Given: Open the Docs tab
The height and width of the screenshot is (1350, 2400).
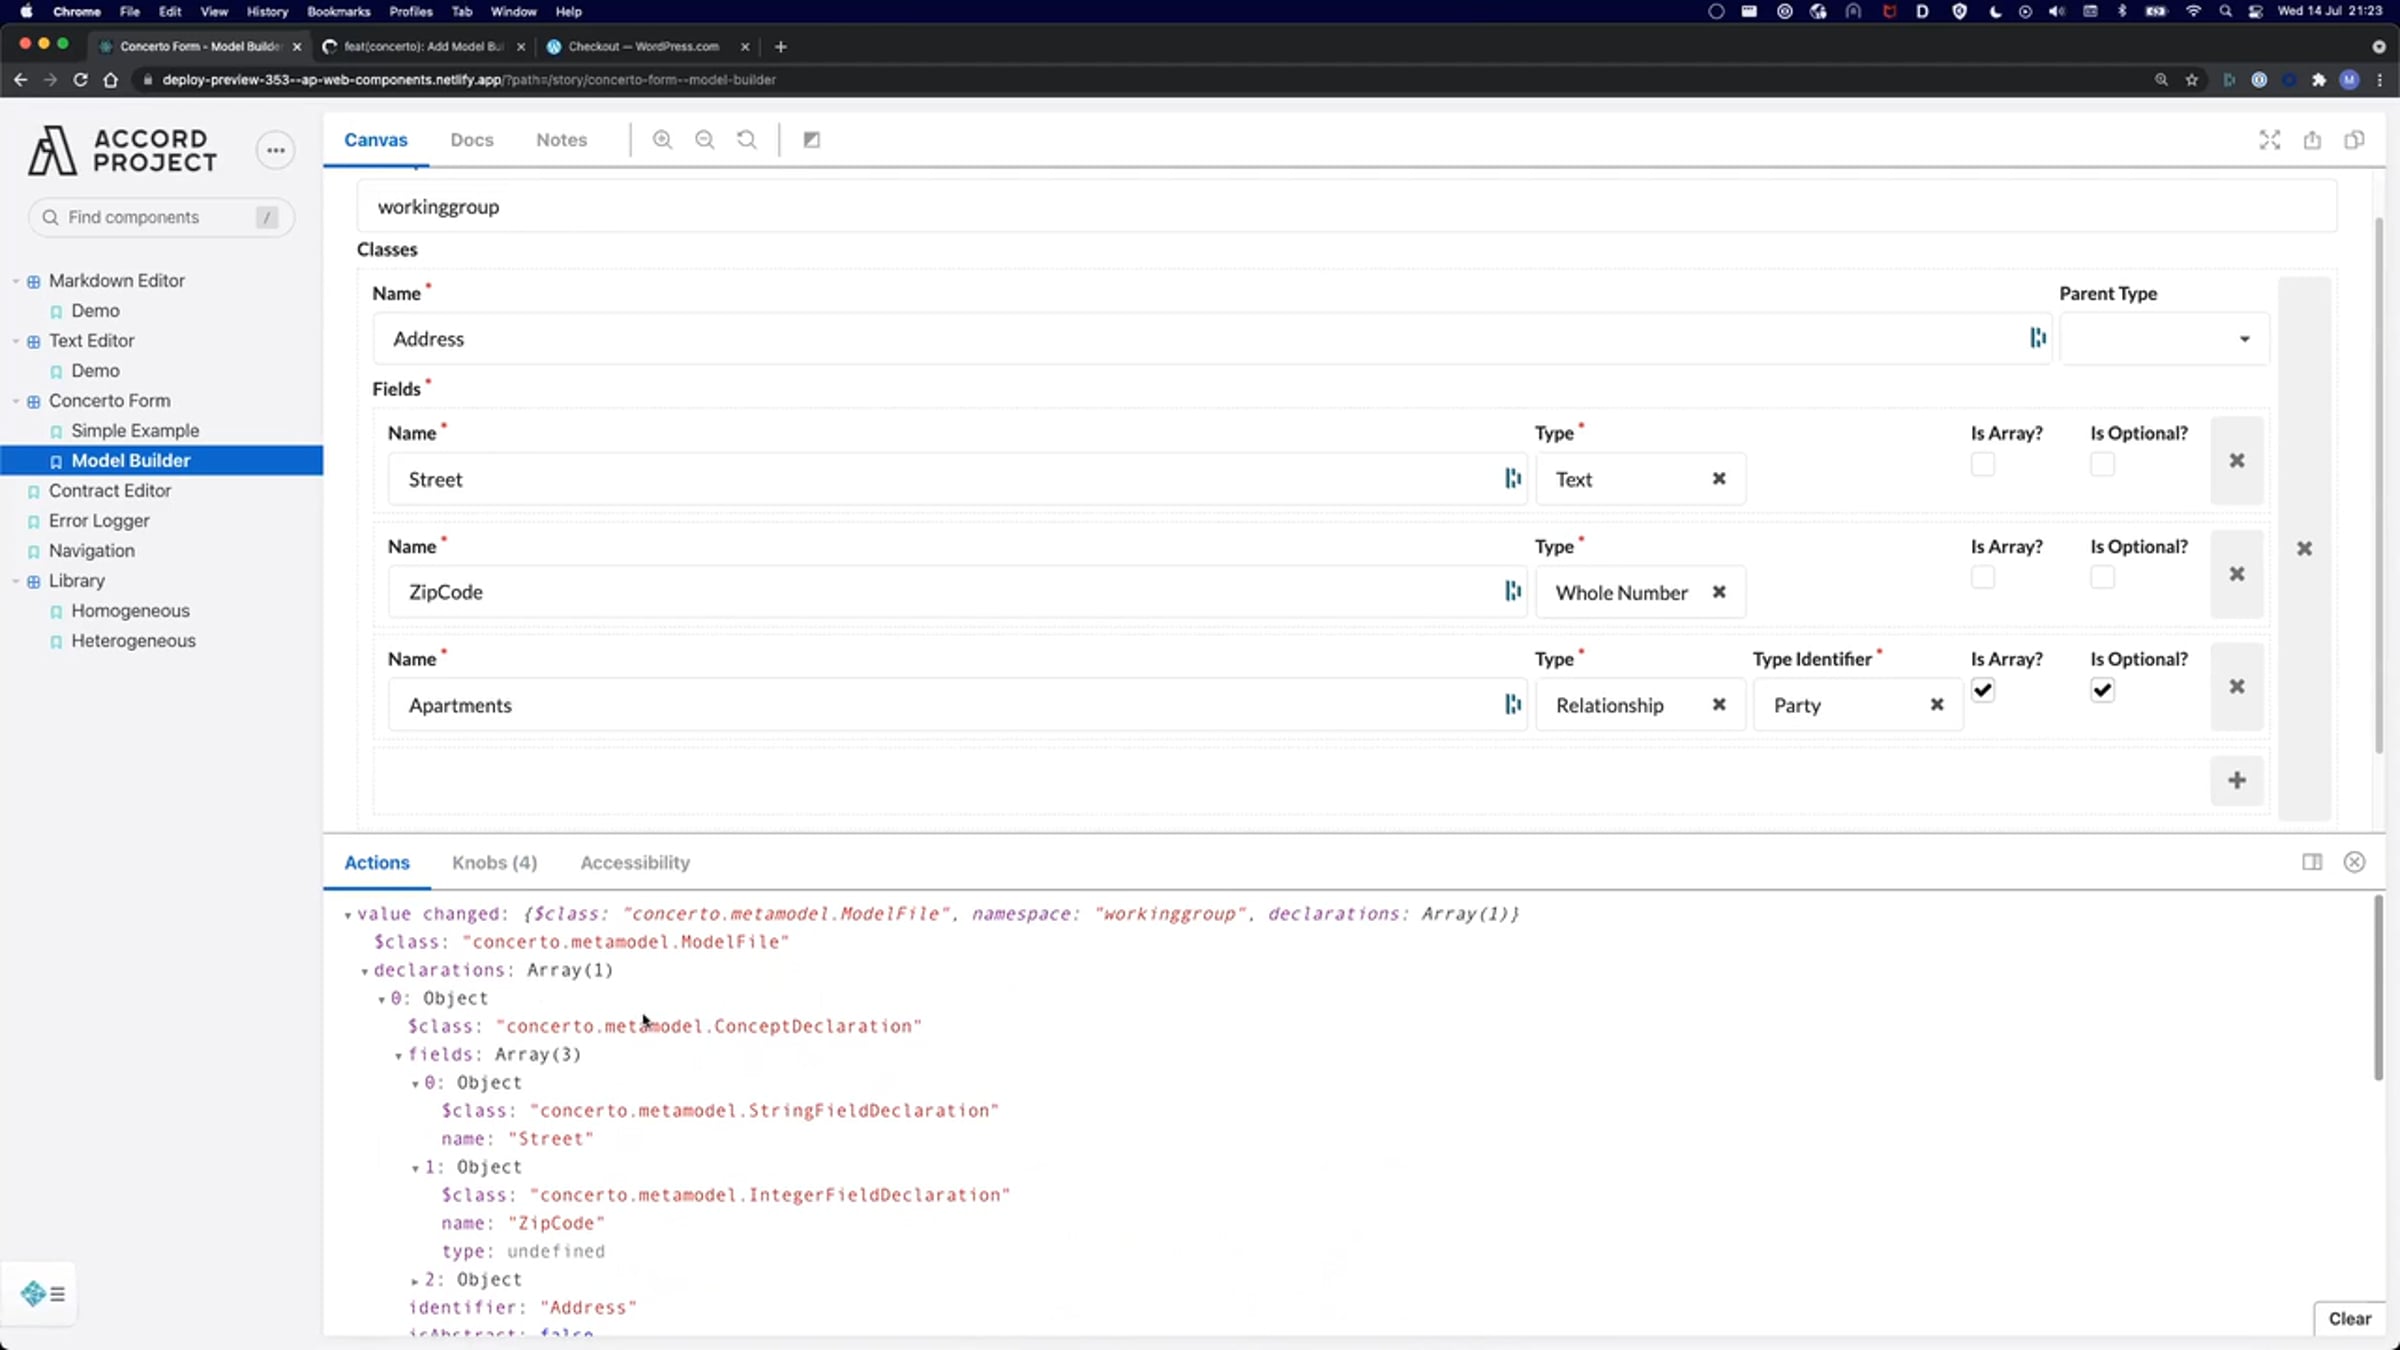Looking at the screenshot, I should pyautogui.click(x=471, y=140).
